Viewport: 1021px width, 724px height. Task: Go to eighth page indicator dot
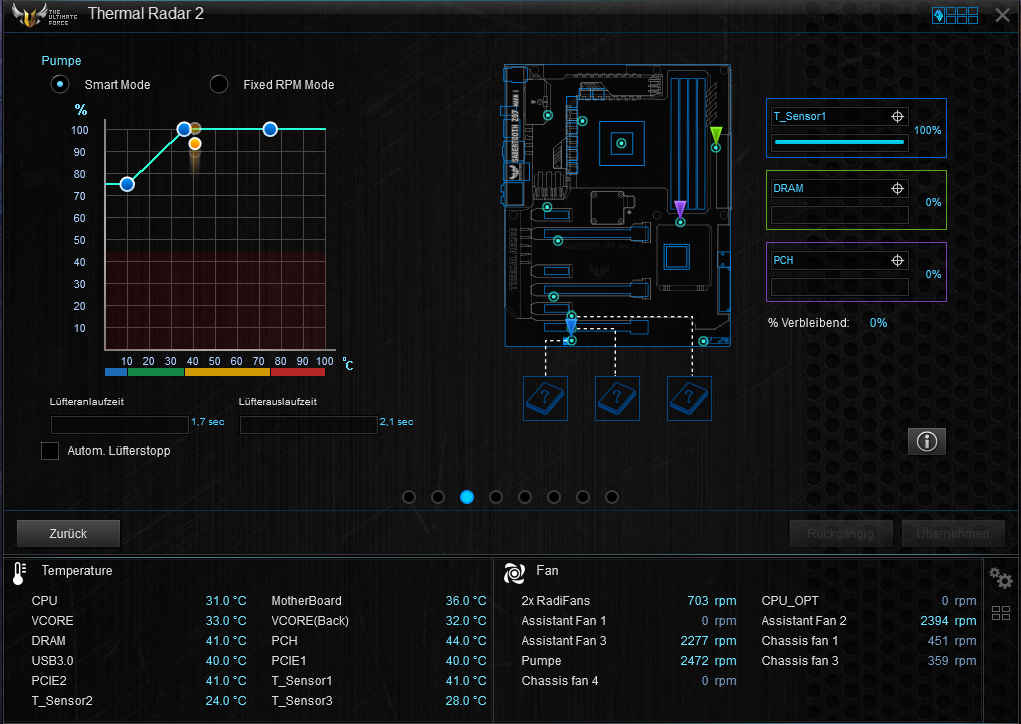[612, 497]
